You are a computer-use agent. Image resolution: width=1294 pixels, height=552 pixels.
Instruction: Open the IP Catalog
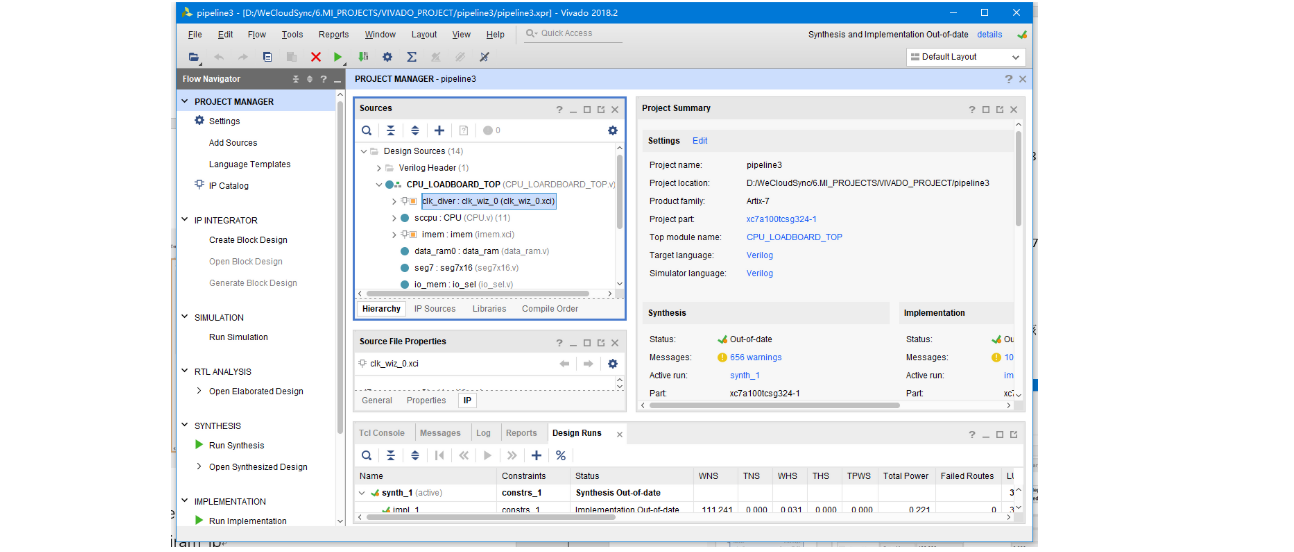pos(228,186)
